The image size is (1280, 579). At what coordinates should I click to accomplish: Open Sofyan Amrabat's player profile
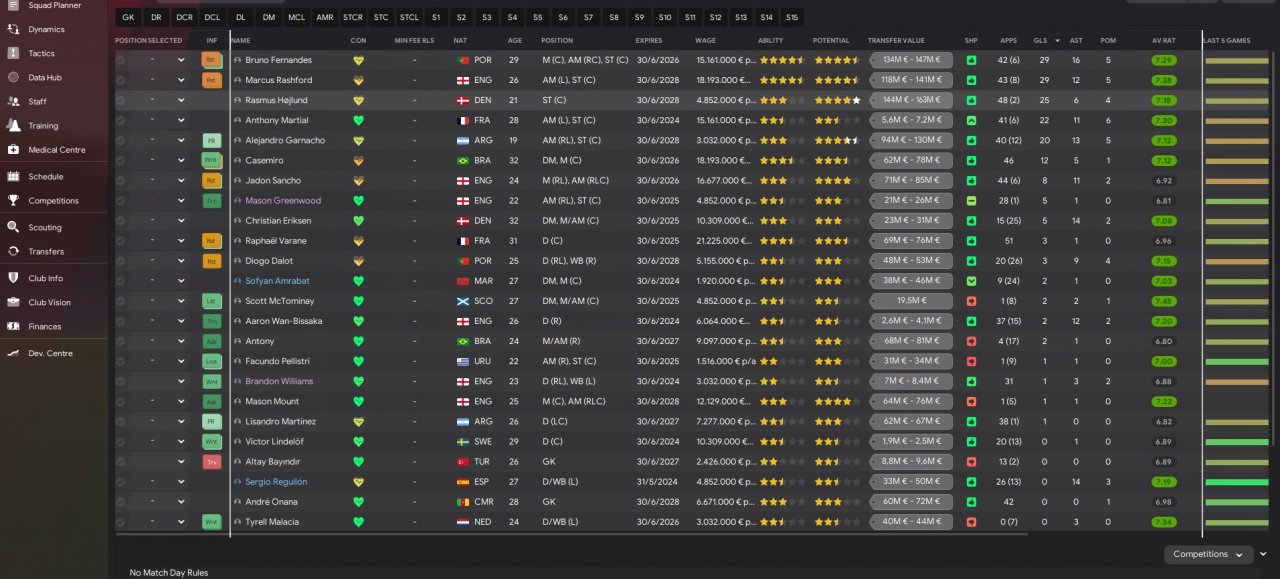pyautogui.click(x=276, y=281)
